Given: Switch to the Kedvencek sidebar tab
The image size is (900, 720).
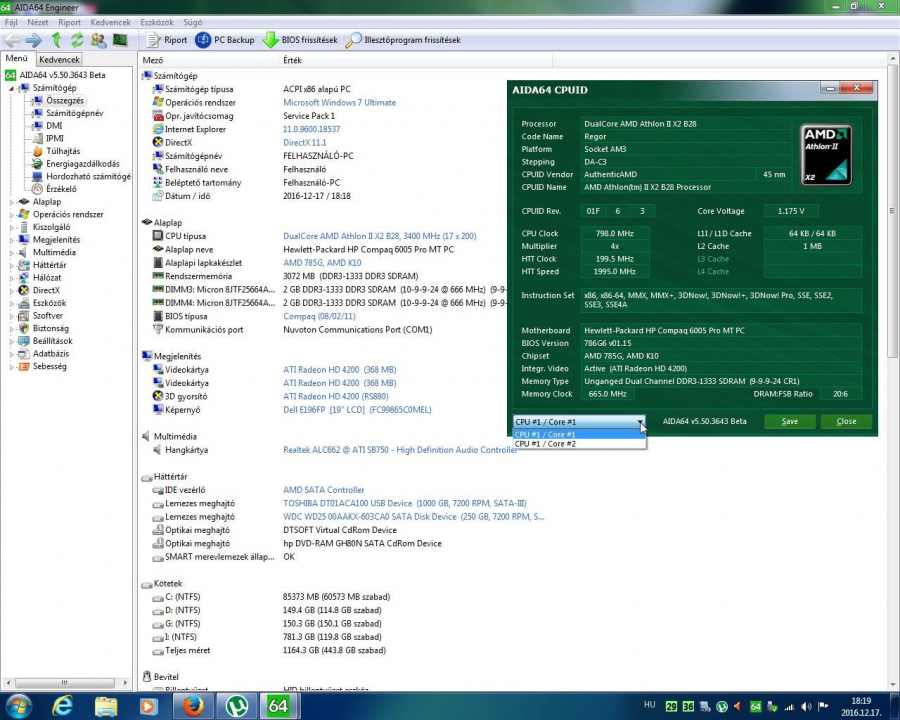Looking at the screenshot, I should tap(59, 59).
